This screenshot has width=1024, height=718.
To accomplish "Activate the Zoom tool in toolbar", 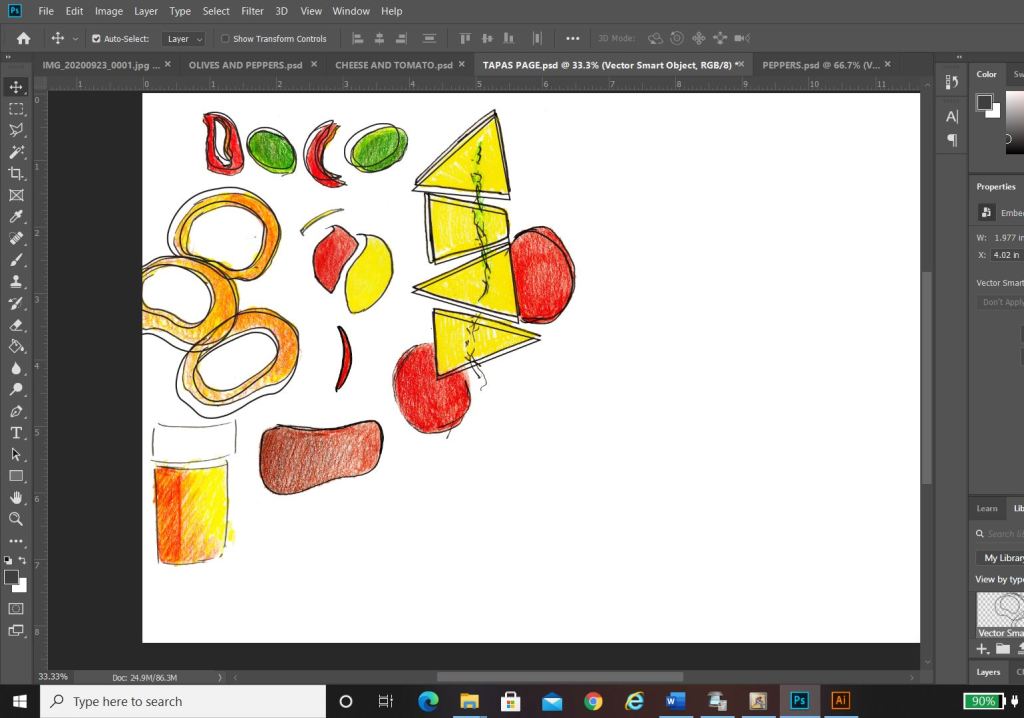I will click(x=16, y=519).
